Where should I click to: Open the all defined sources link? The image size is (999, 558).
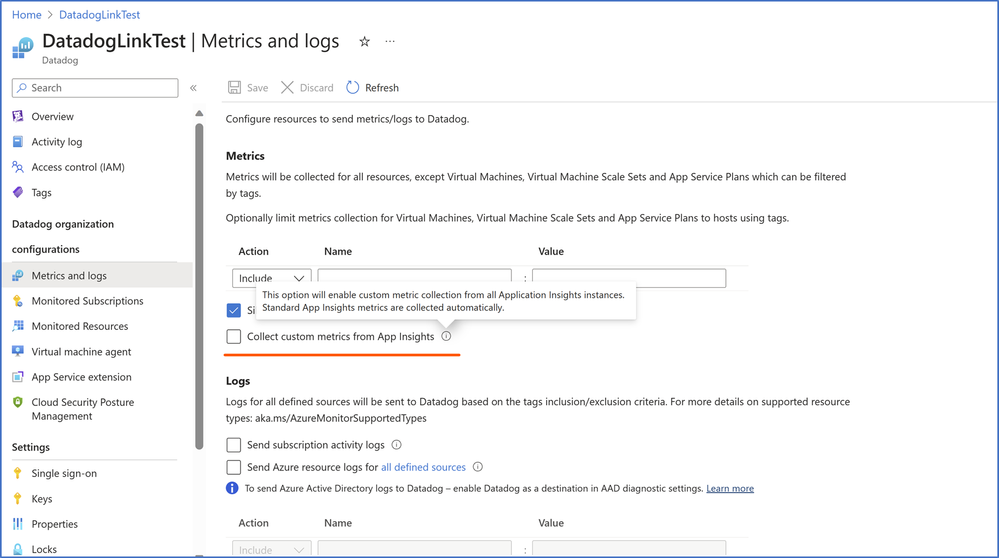(423, 467)
